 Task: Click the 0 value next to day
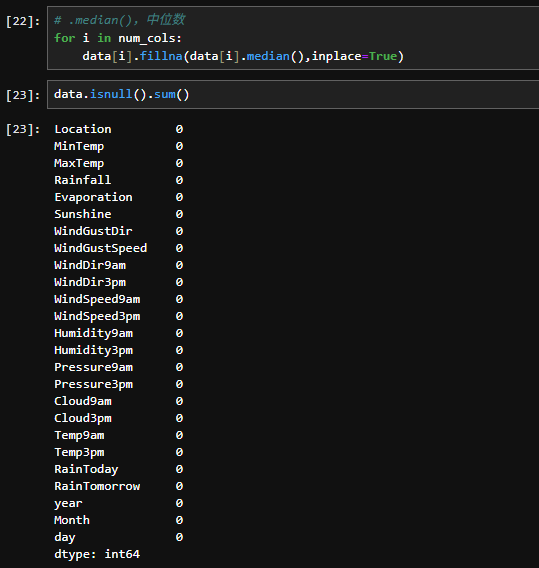179,537
